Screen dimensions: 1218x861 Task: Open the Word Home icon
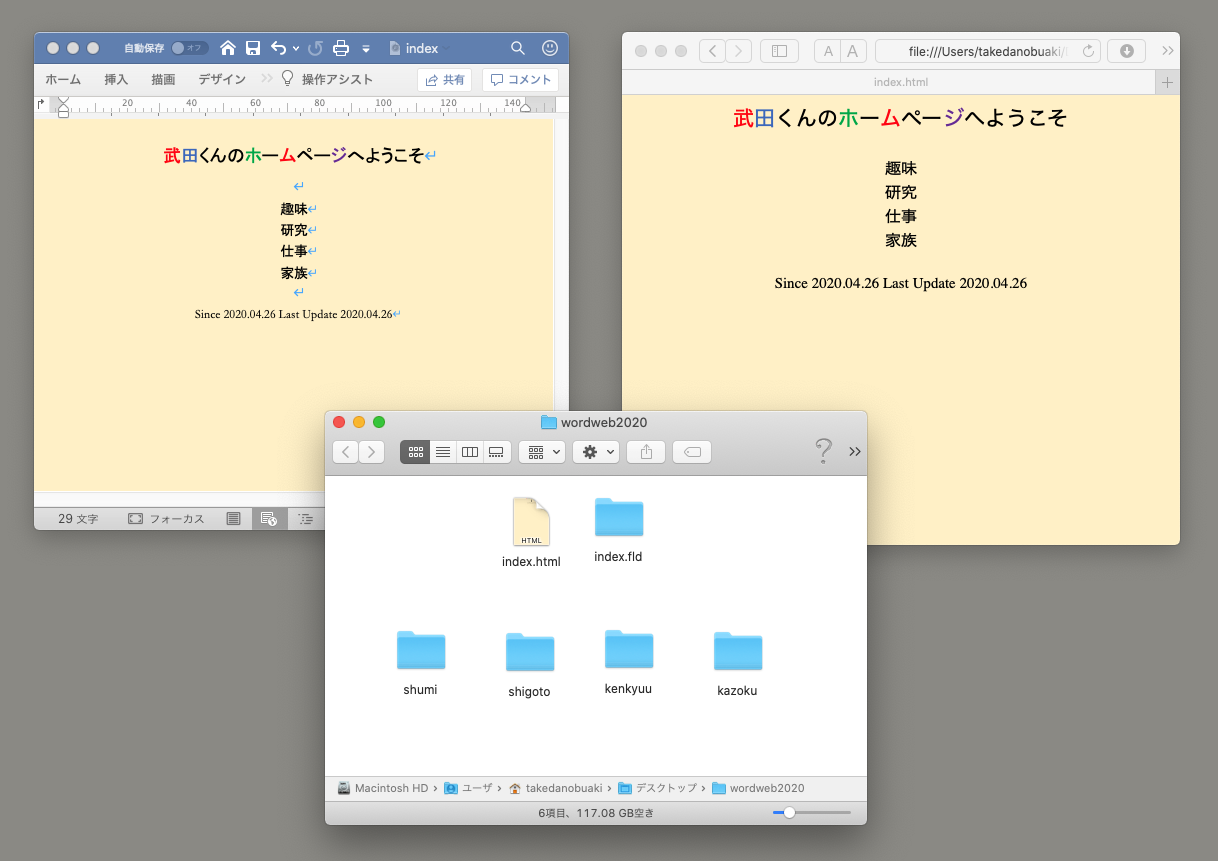(x=228, y=48)
